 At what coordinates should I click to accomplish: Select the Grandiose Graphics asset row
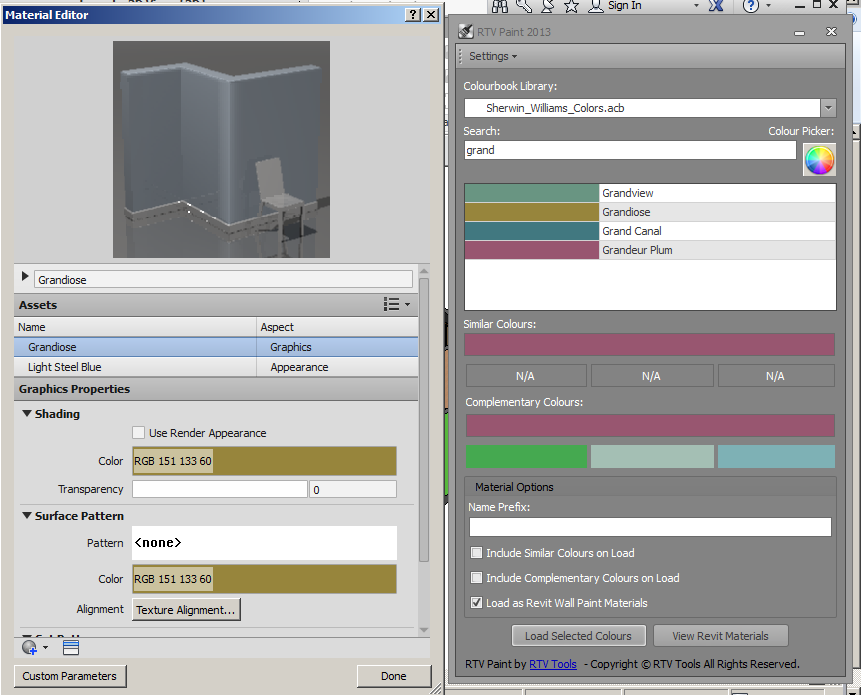(216, 347)
